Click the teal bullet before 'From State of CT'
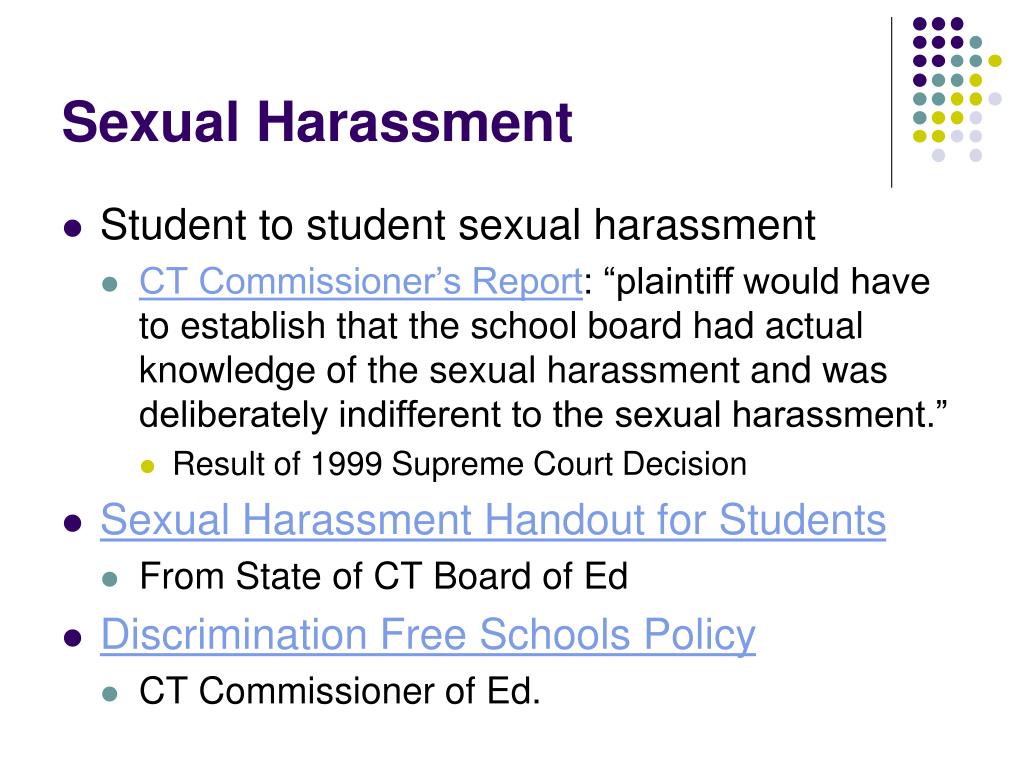 click(110, 579)
